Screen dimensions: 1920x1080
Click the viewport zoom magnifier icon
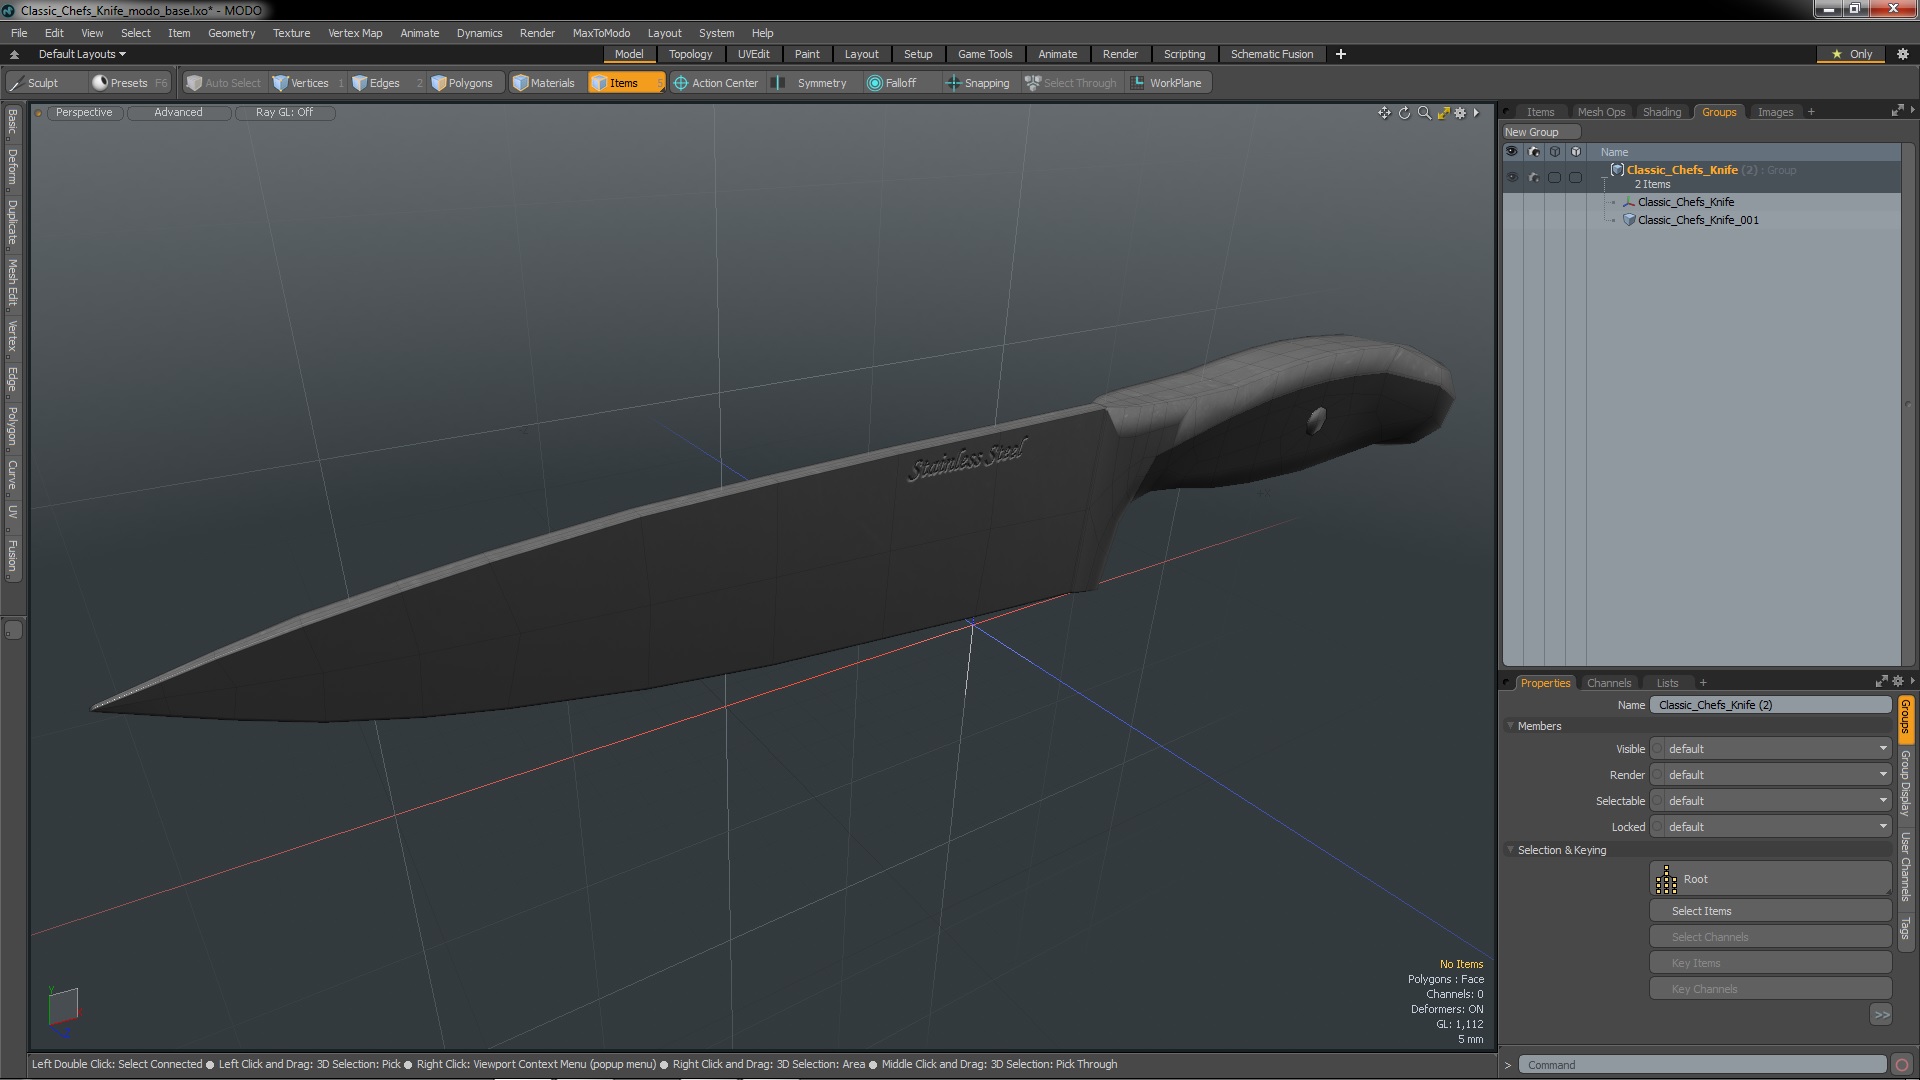click(x=1424, y=113)
